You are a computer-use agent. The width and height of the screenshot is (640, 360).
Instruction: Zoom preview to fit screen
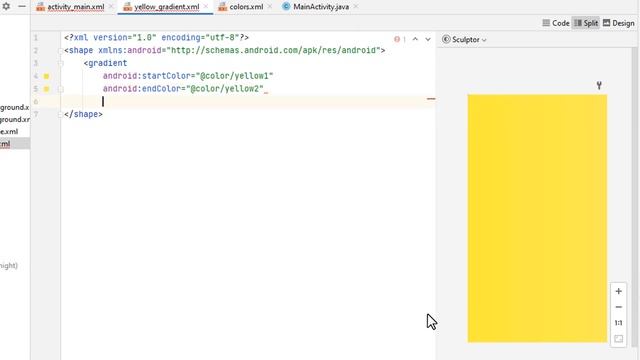[618, 339]
